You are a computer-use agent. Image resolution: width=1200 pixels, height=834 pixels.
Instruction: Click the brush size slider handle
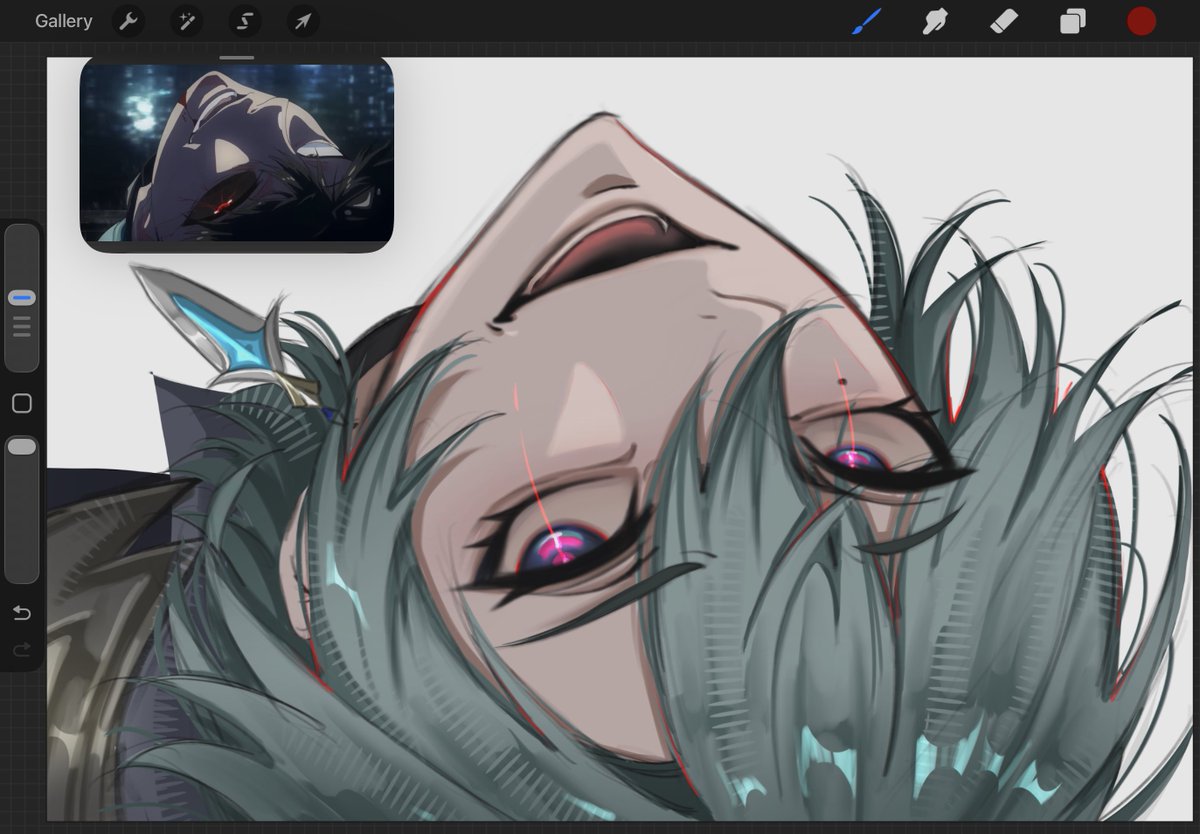point(22,298)
